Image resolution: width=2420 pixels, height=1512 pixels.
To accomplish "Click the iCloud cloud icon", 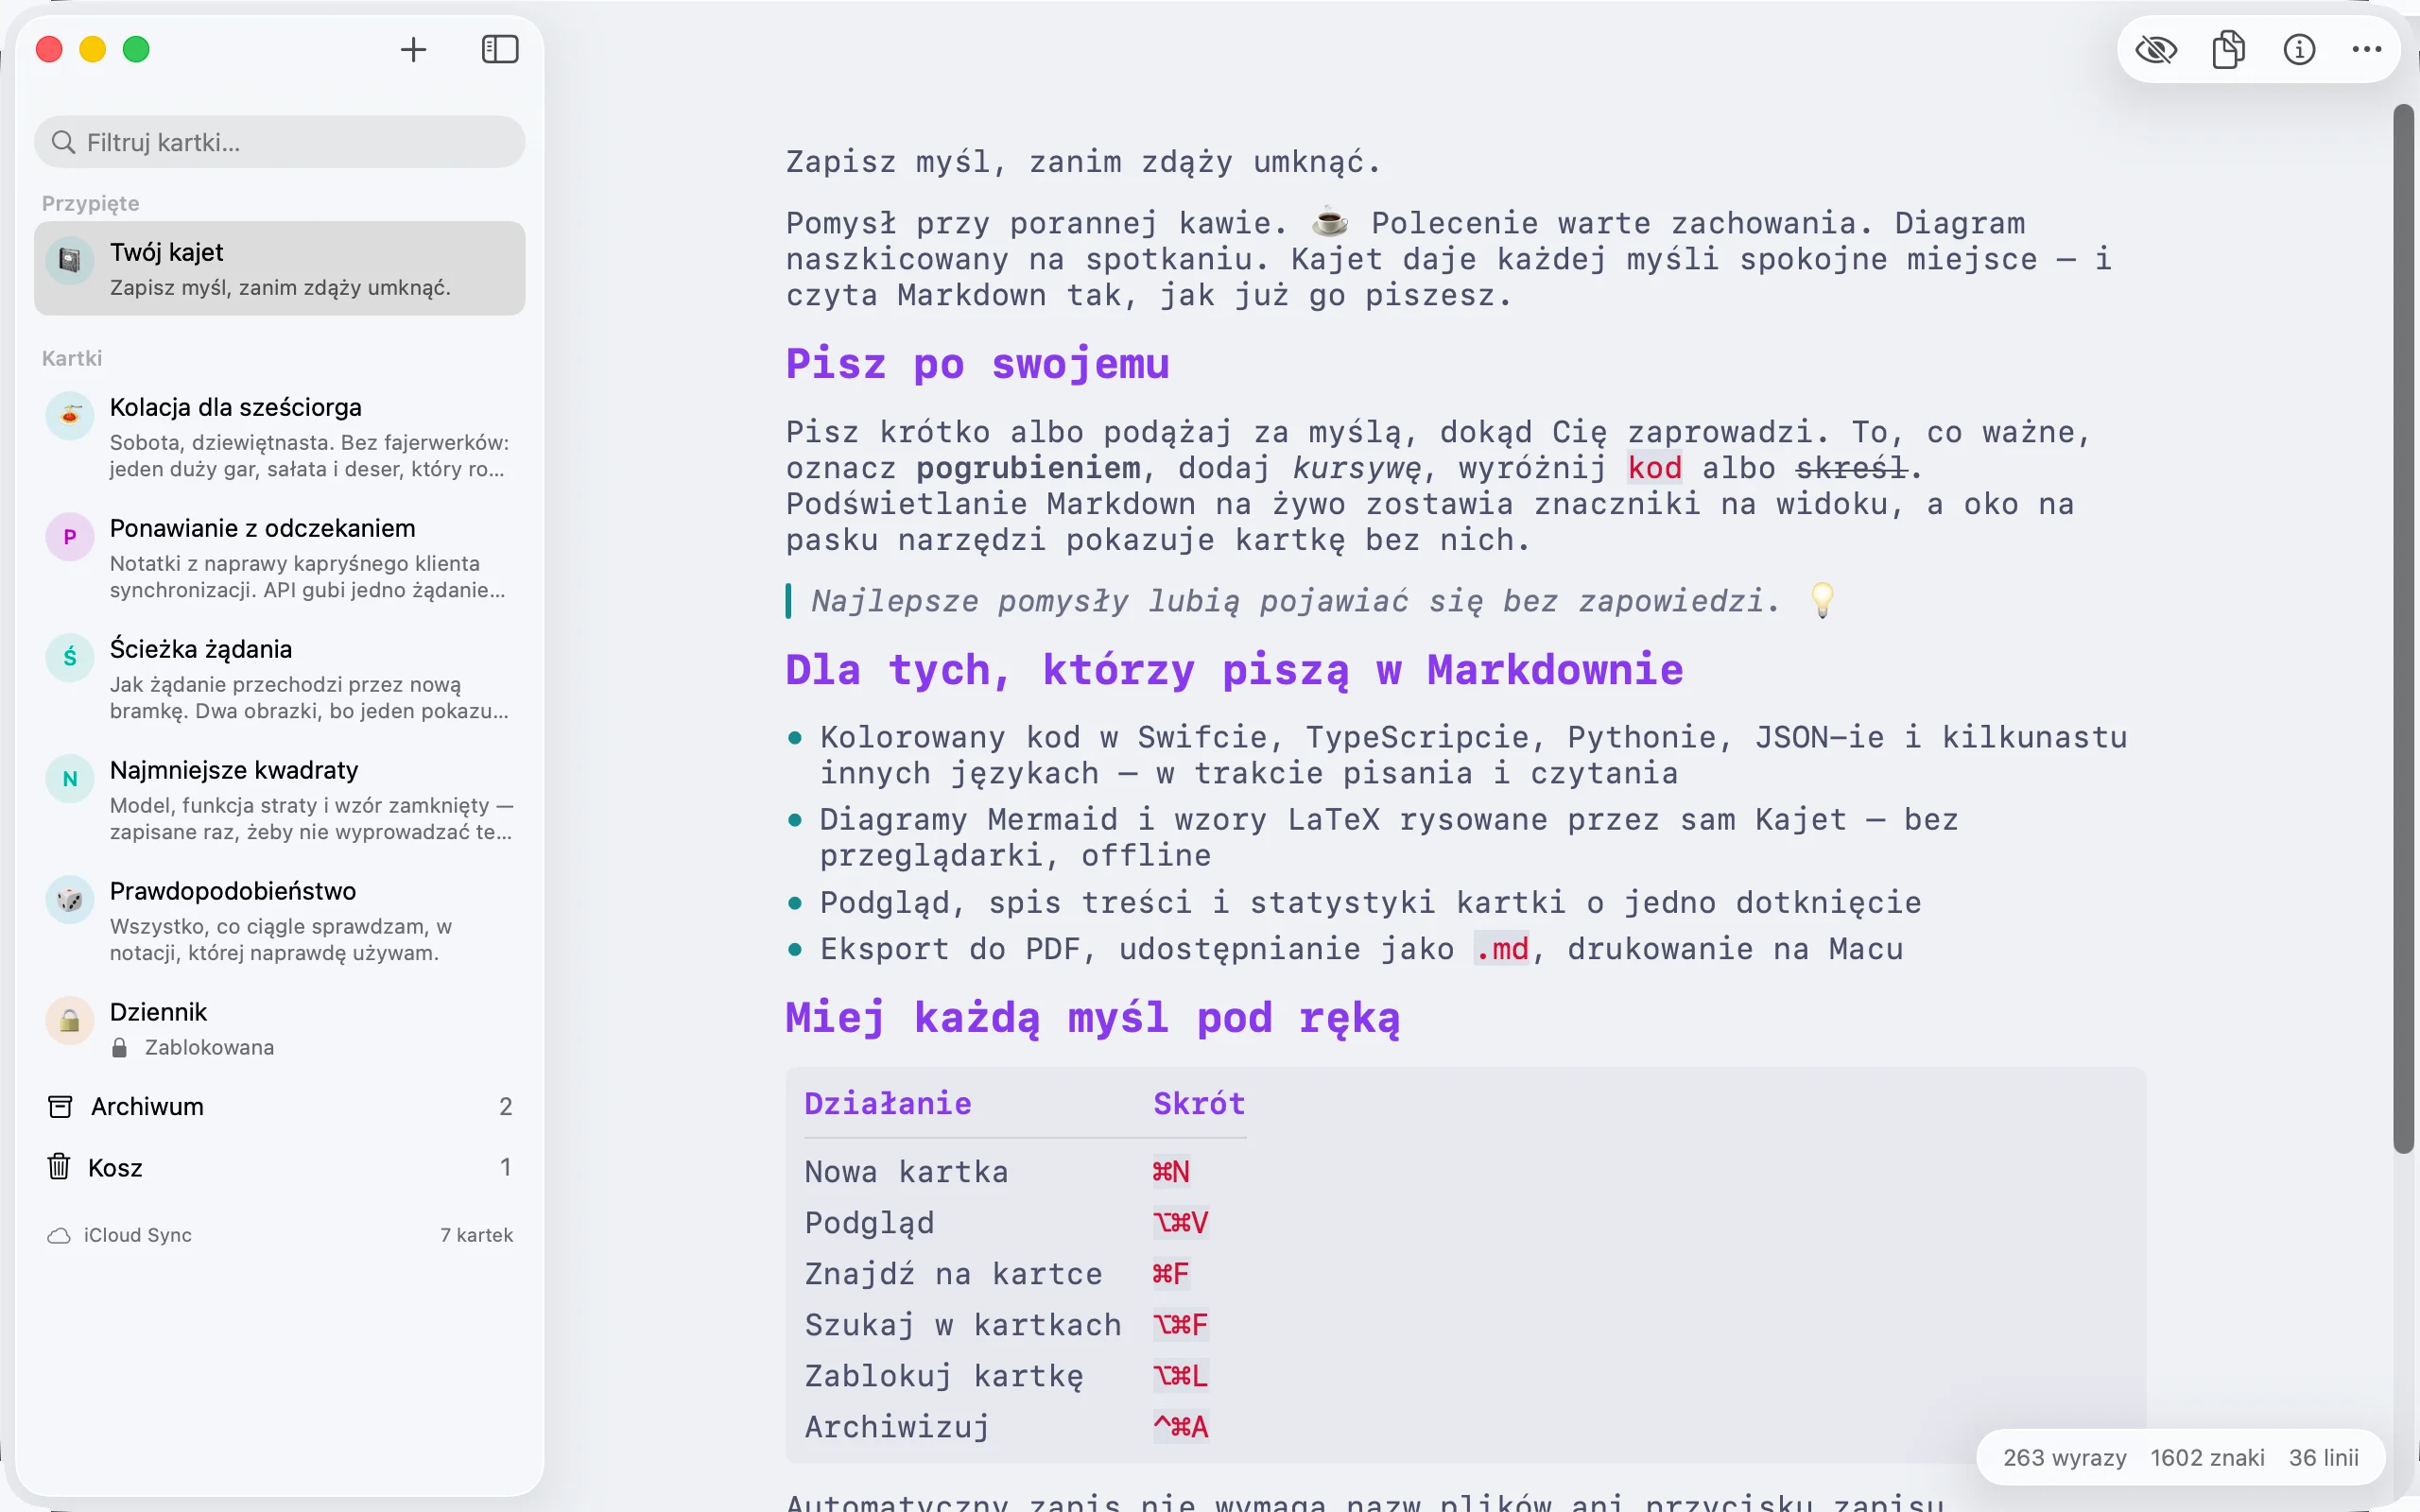I will point(59,1236).
